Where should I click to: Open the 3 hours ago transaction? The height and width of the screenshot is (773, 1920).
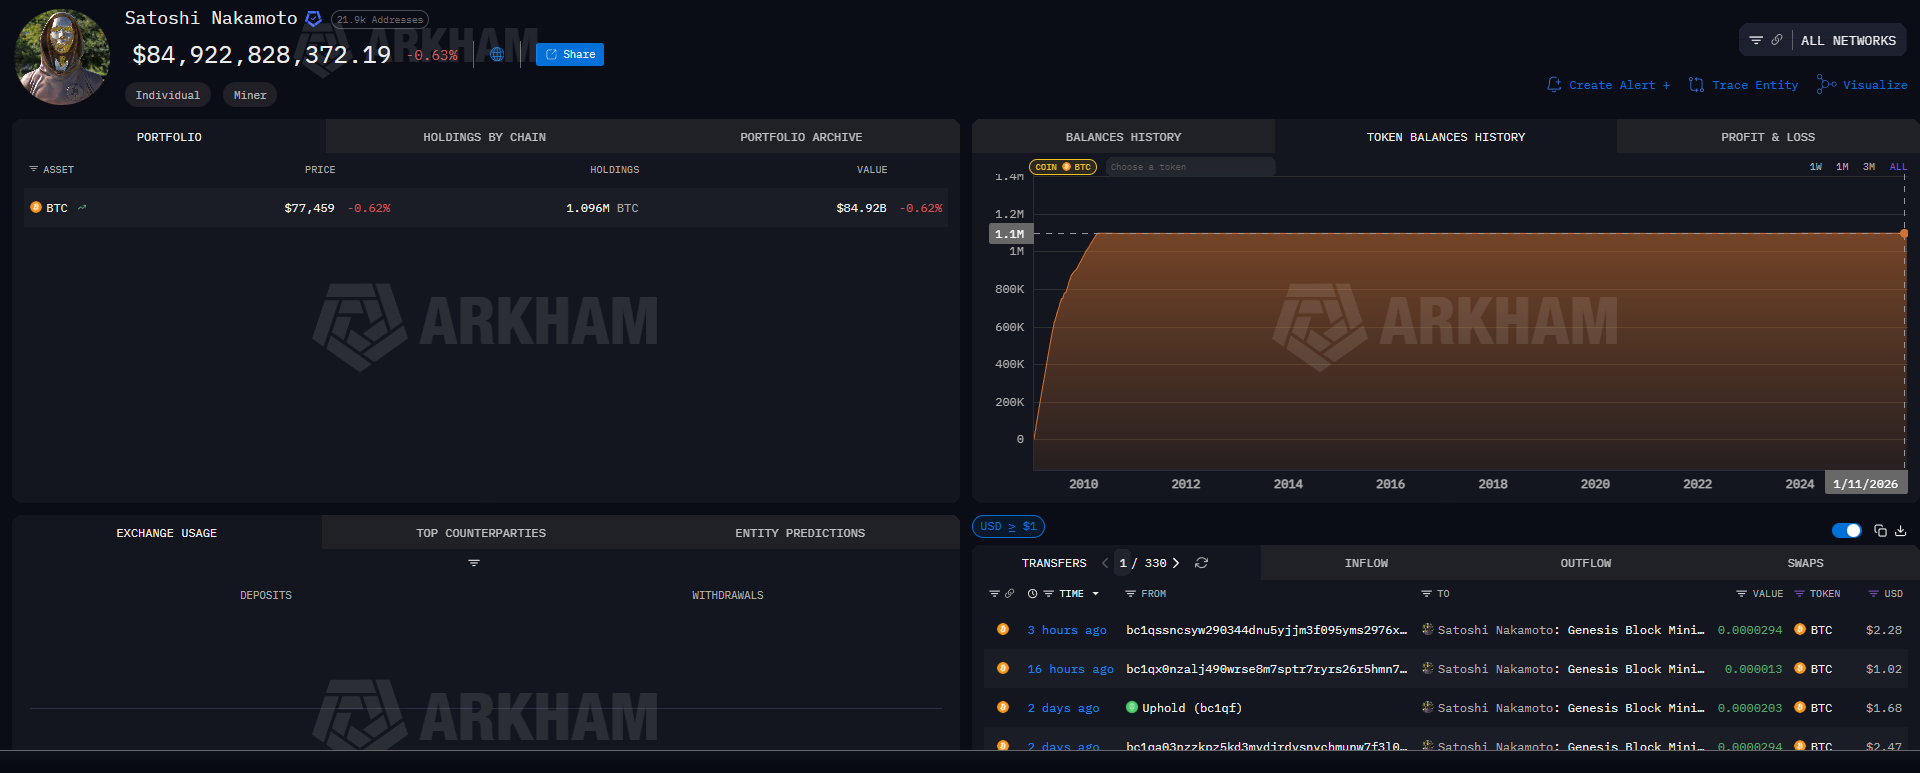click(1067, 630)
